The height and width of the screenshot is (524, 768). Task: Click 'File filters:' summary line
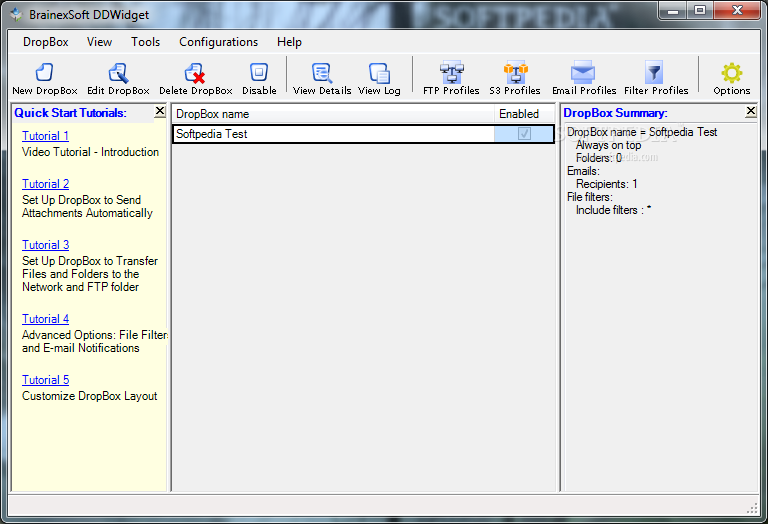pos(590,197)
